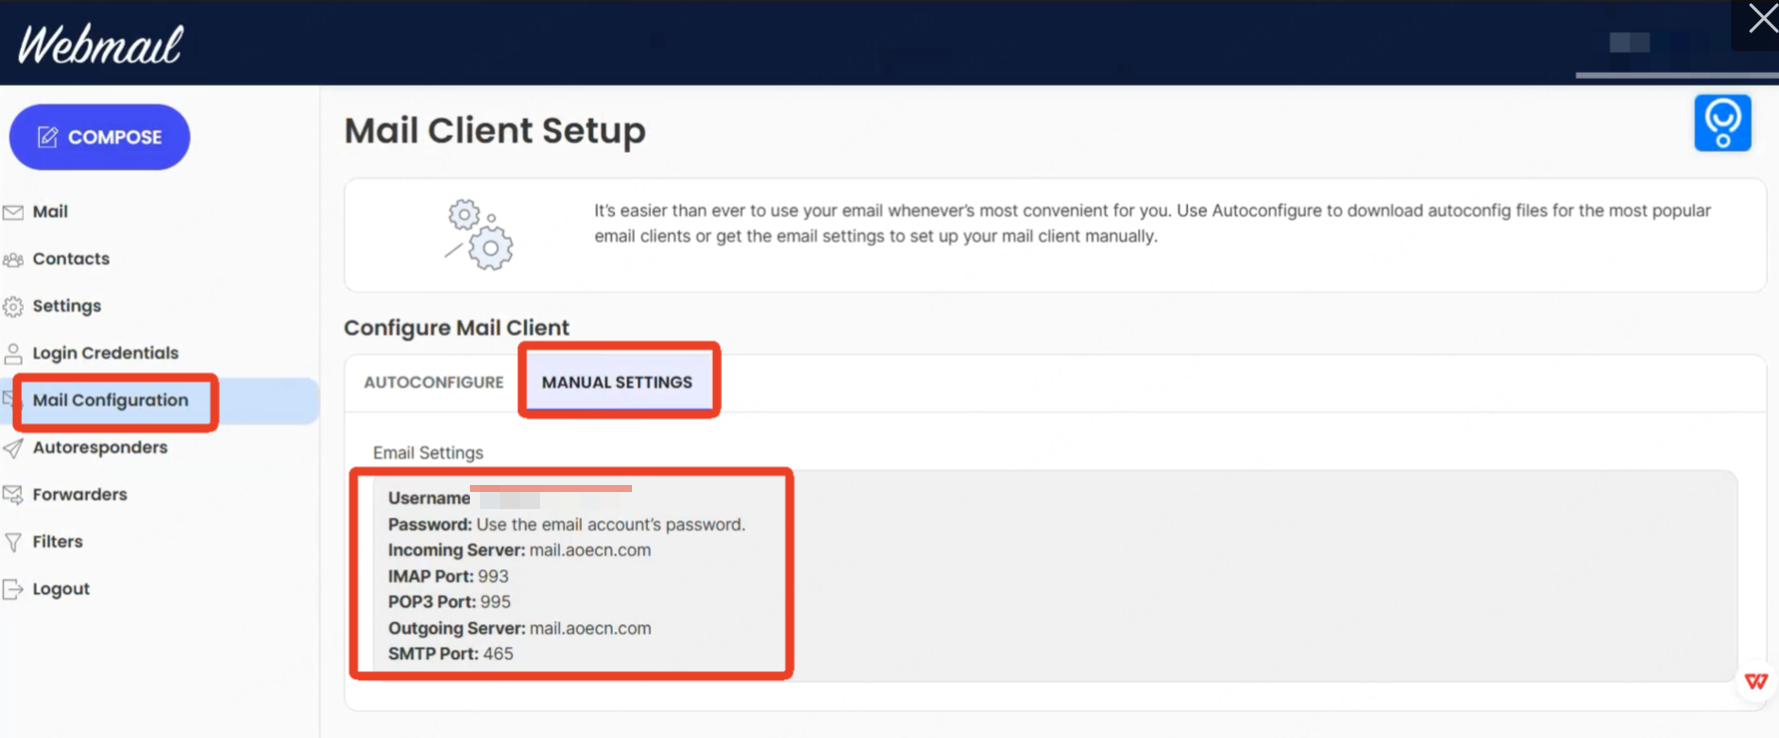Click the Mail Client Setup heading
The height and width of the screenshot is (738, 1779).
(495, 131)
